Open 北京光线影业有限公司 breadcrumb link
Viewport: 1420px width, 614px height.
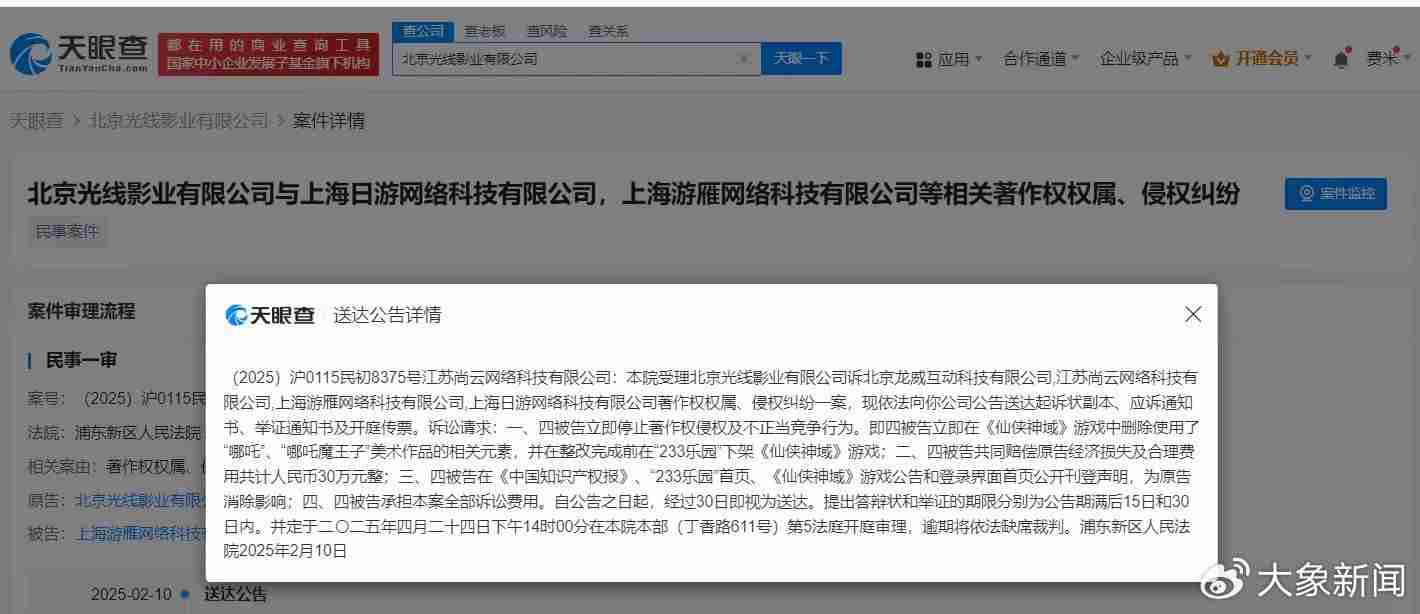click(x=179, y=121)
